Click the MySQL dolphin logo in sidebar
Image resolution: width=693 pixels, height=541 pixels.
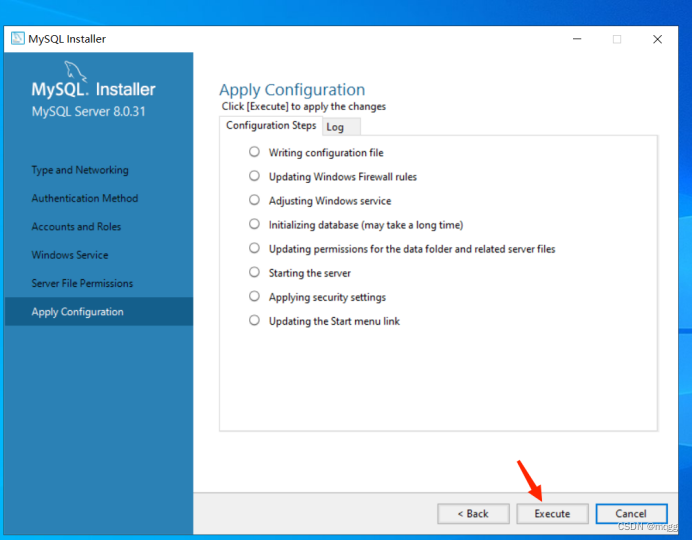pos(75,72)
